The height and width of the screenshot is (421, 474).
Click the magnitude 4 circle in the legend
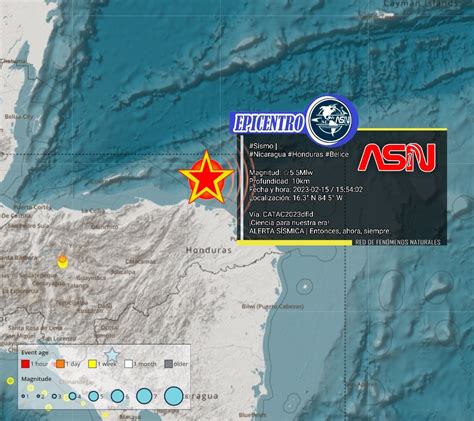(x=72, y=396)
